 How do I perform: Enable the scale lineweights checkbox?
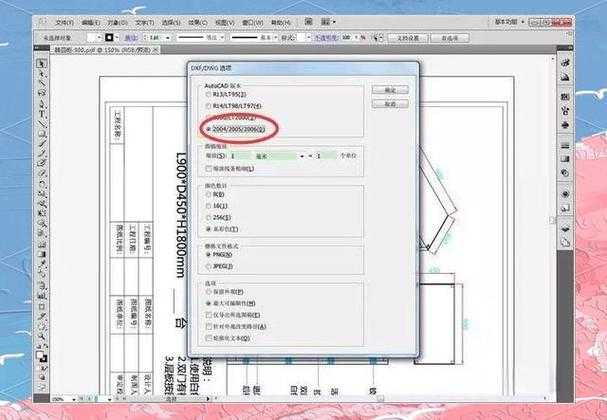tap(208, 170)
